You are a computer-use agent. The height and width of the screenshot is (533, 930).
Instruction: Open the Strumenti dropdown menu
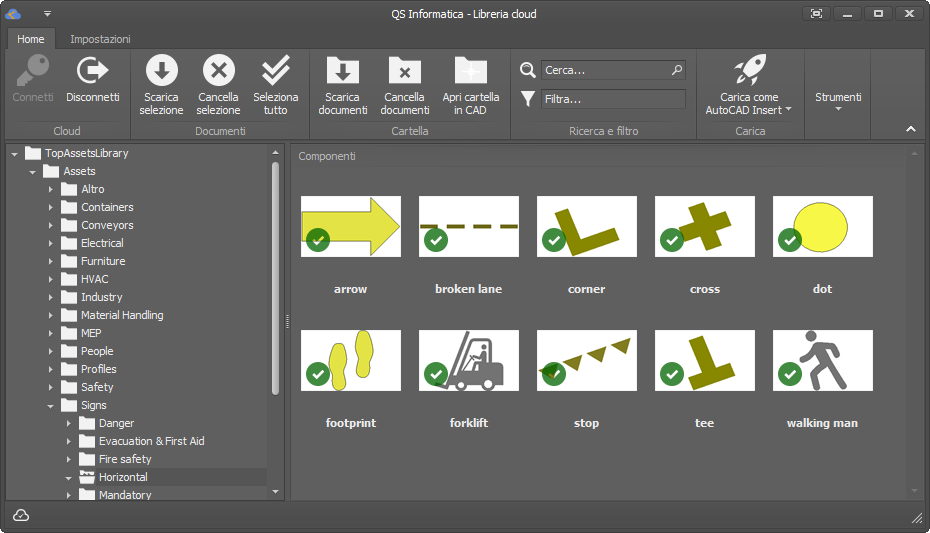tap(837, 98)
